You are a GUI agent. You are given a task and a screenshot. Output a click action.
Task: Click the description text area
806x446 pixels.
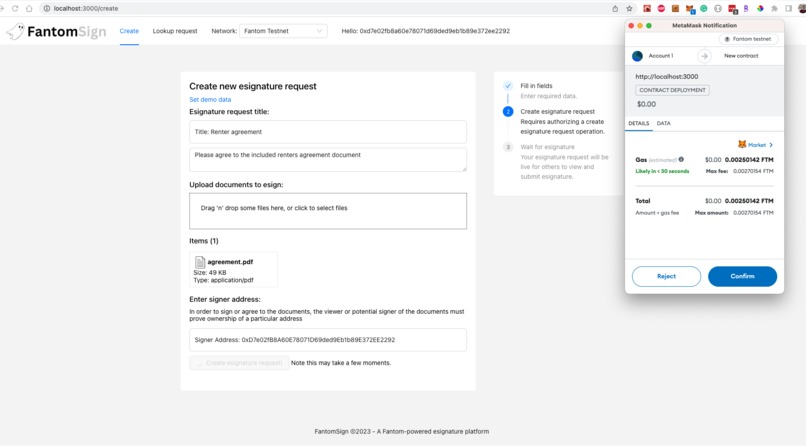(x=328, y=159)
